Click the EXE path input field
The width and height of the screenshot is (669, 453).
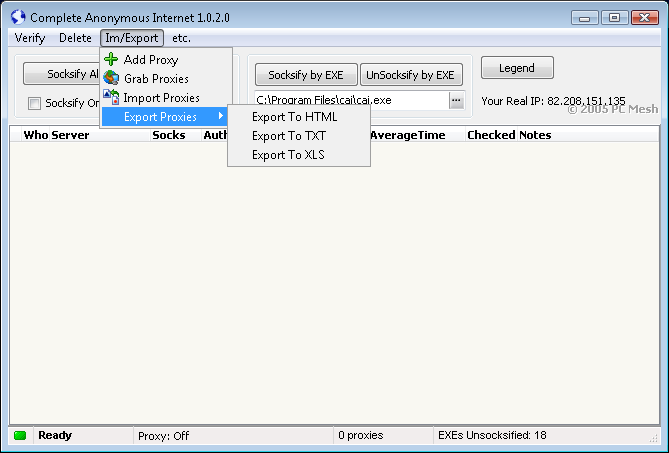352,100
